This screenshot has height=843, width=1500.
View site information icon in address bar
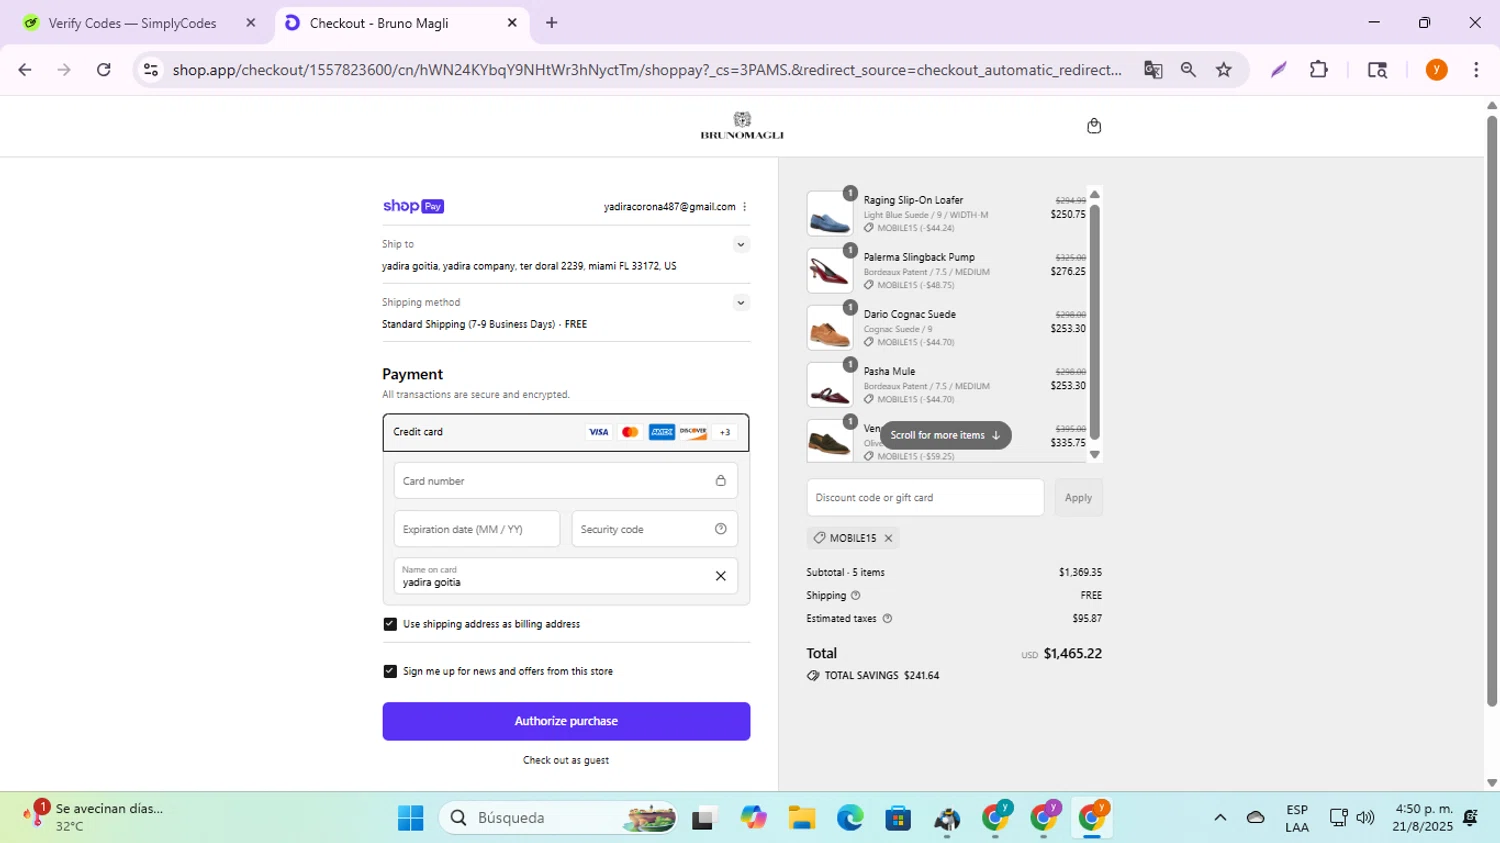151,70
